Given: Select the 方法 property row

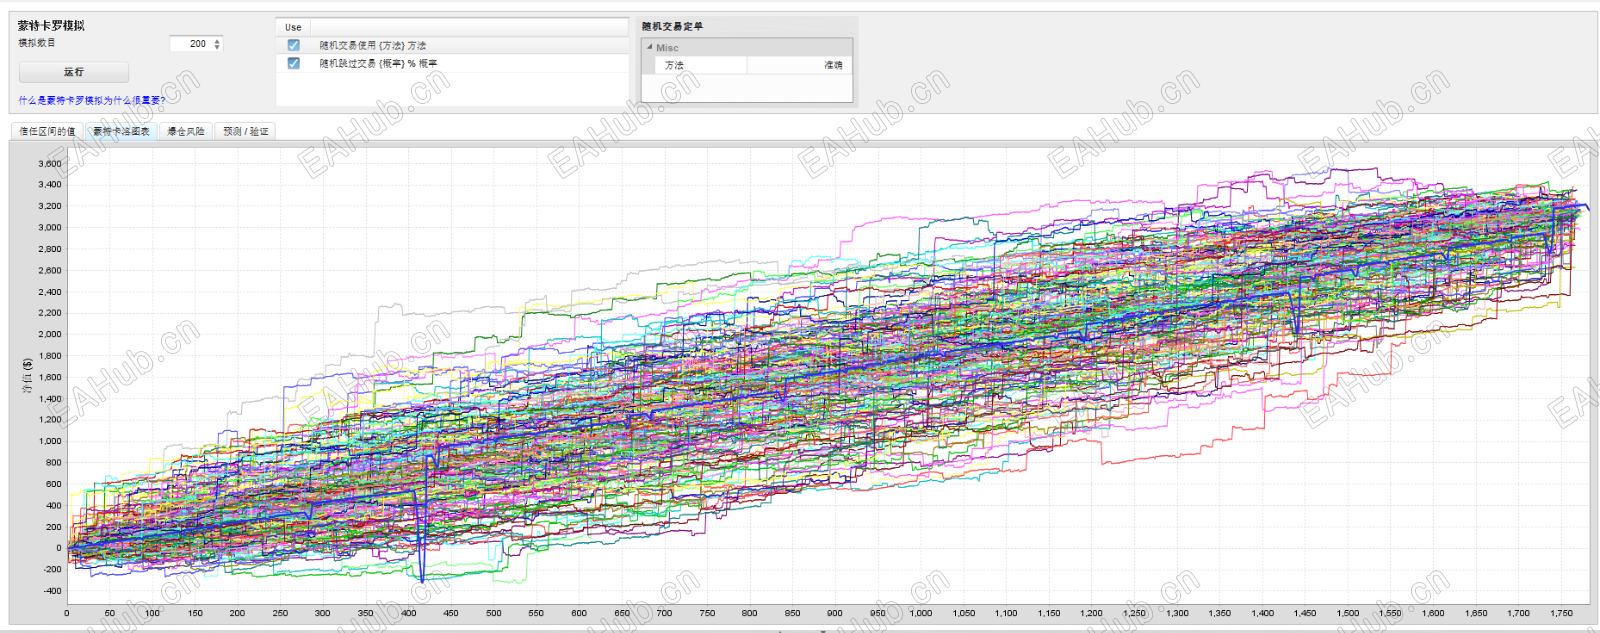Looking at the screenshot, I should click(747, 65).
